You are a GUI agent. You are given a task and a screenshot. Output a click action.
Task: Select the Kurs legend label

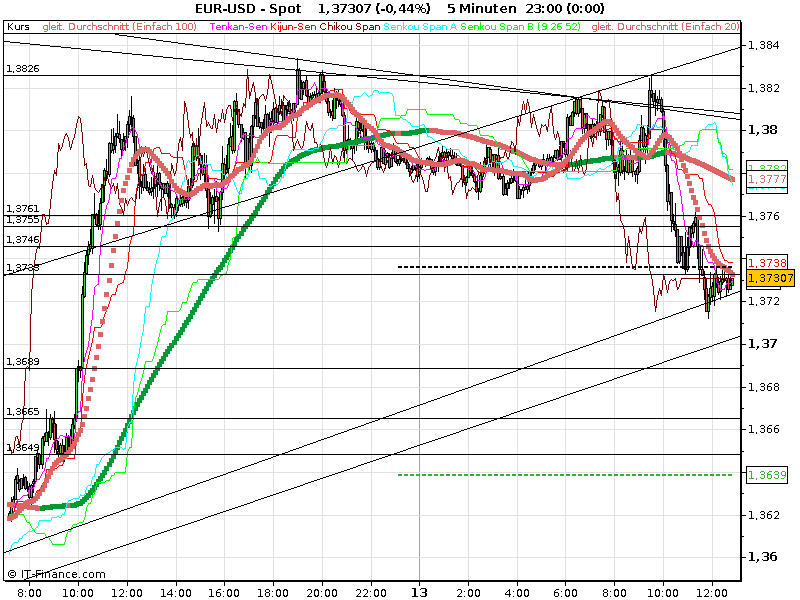[18, 27]
